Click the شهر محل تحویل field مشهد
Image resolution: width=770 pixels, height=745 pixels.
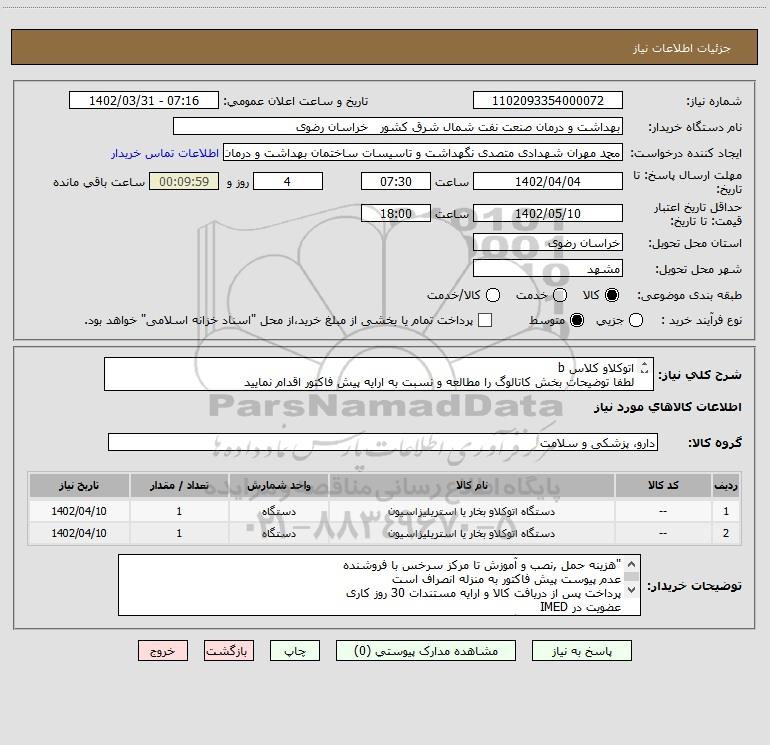tap(548, 269)
